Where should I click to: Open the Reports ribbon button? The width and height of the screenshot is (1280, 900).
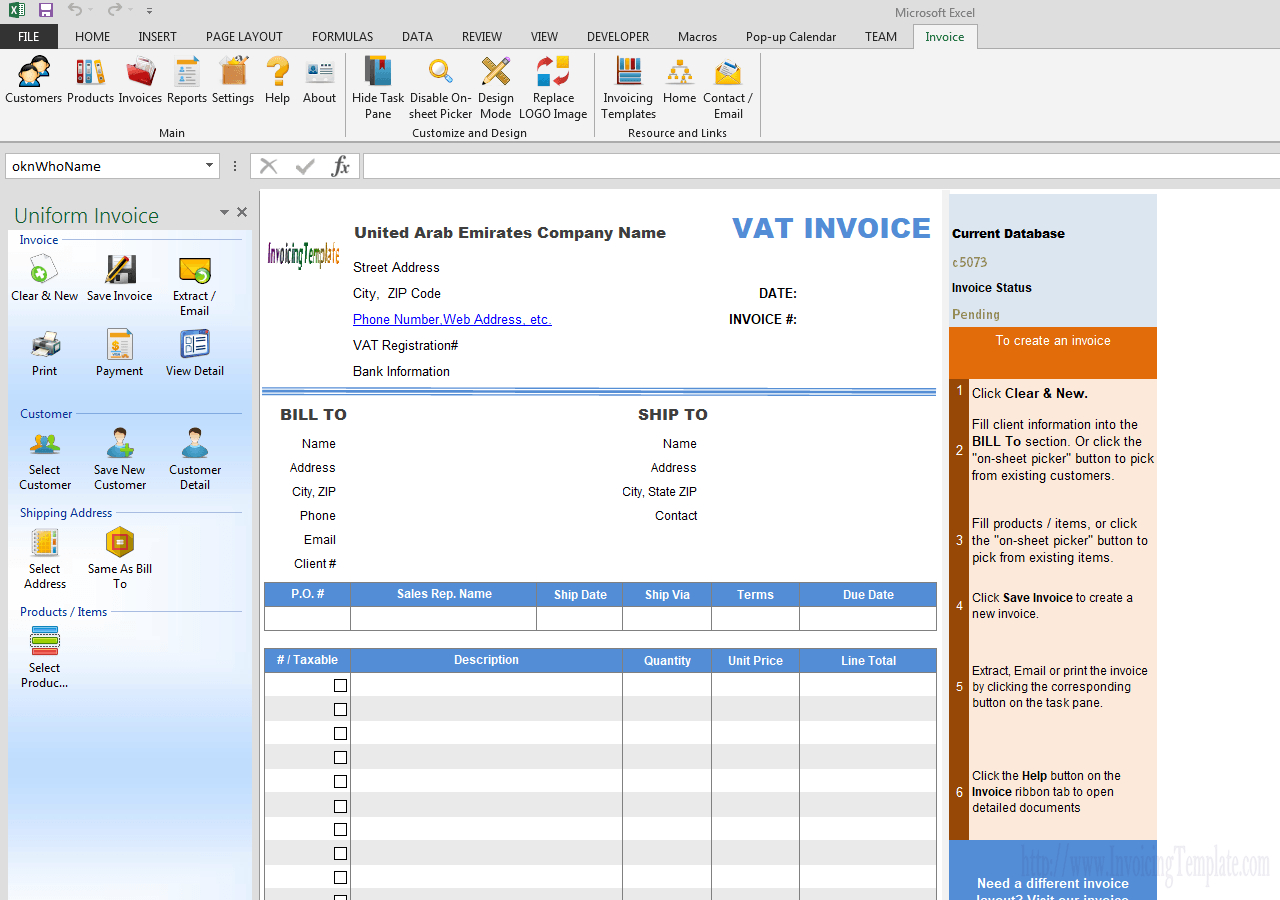click(x=187, y=80)
